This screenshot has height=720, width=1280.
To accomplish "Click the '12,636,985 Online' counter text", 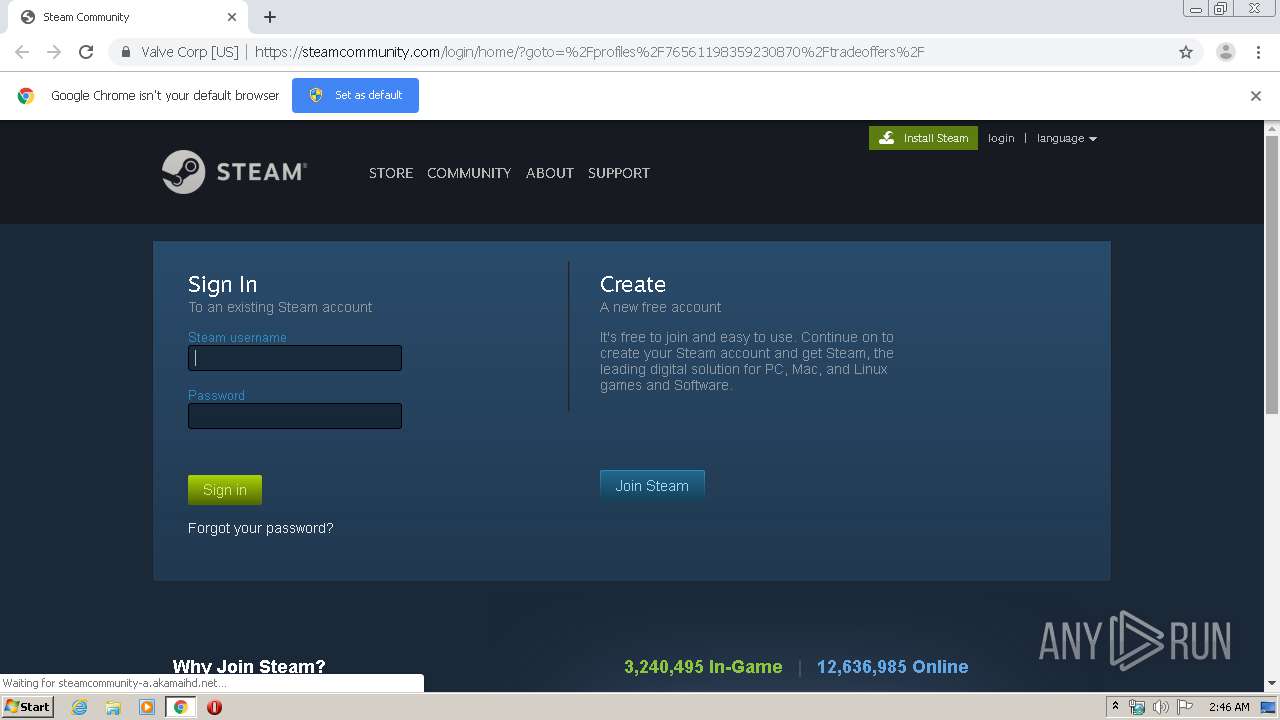I will [x=893, y=667].
